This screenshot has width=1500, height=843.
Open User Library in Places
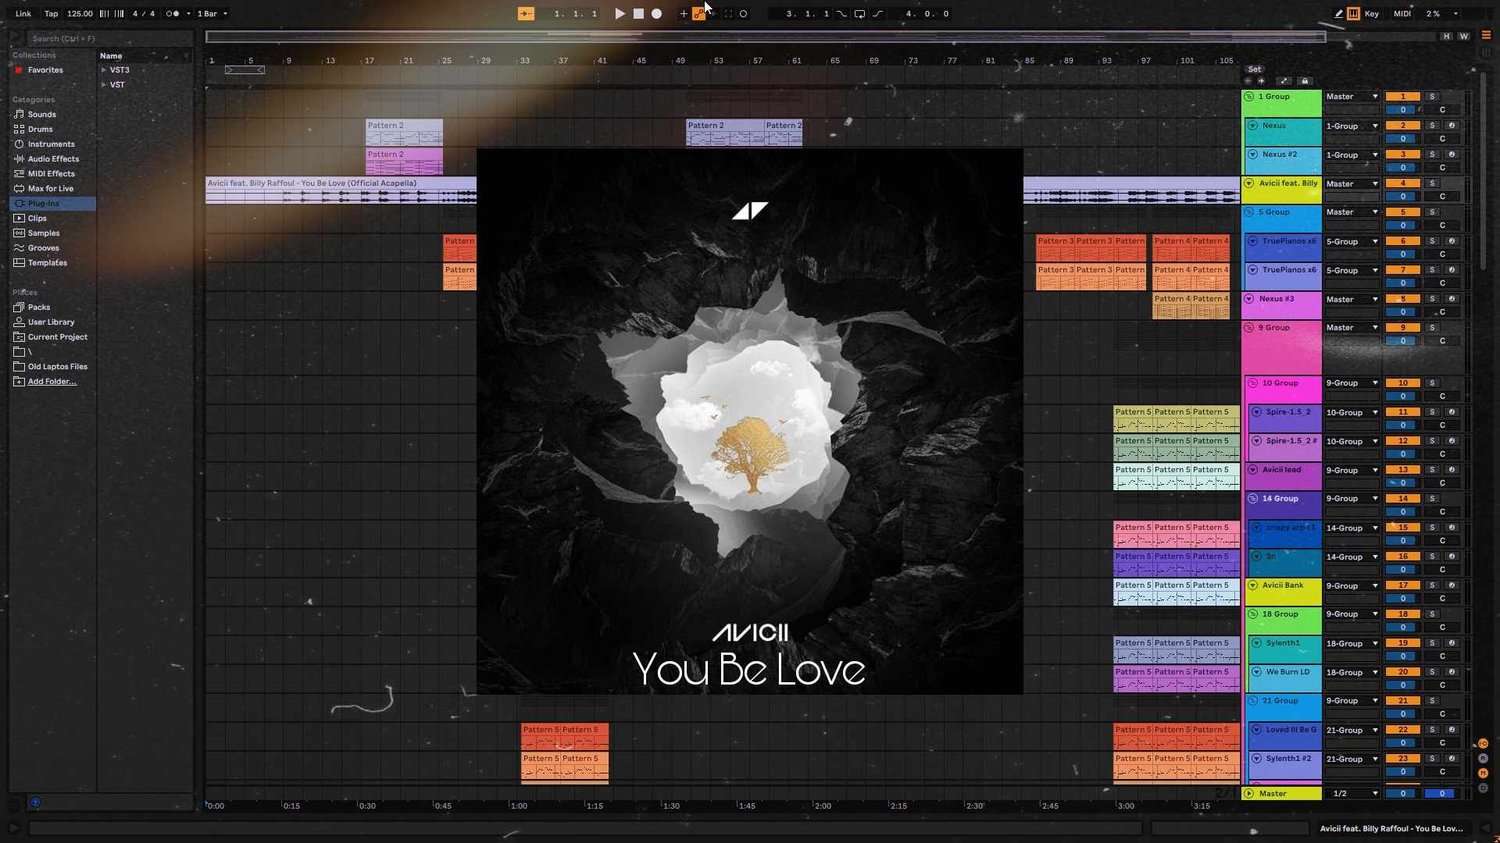click(x=50, y=322)
